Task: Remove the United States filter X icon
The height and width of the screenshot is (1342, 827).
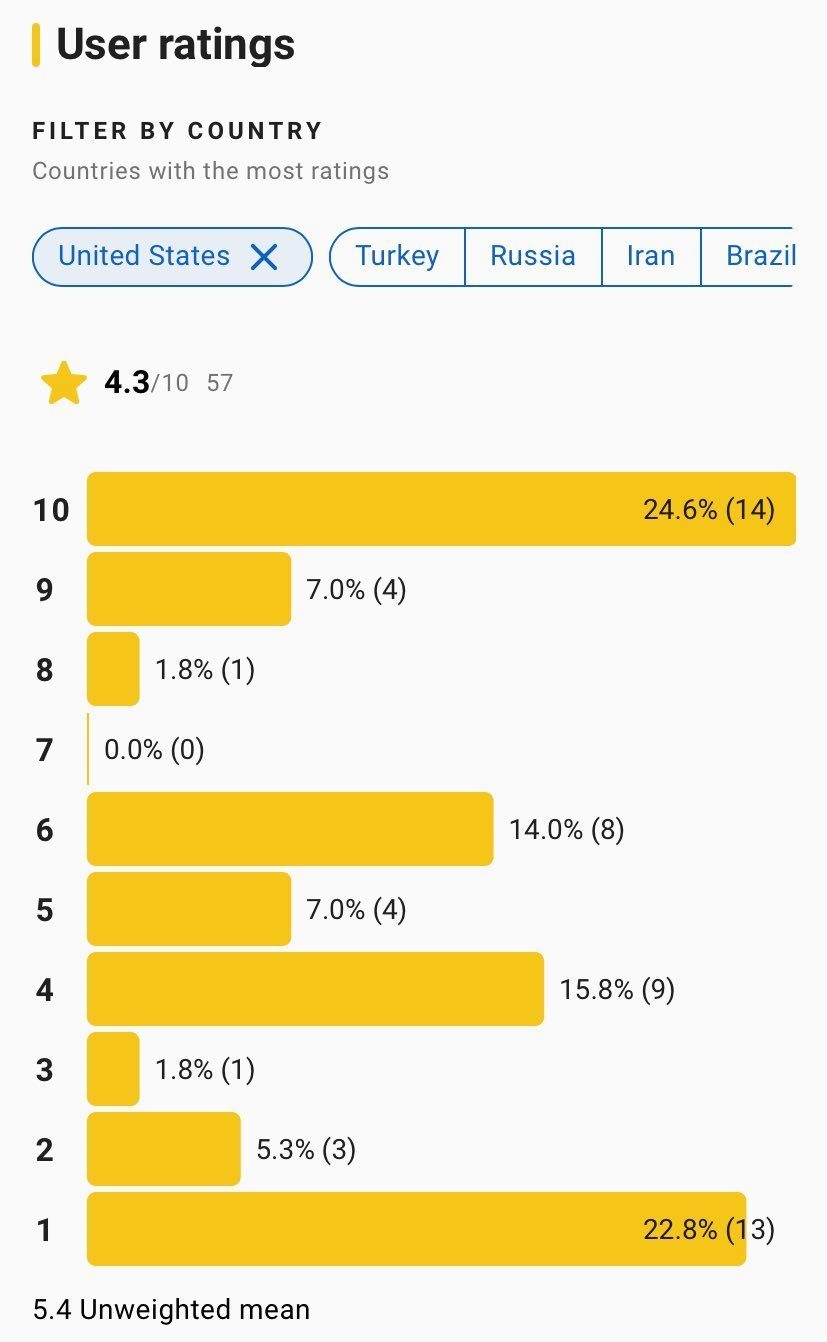Action: click(x=264, y=257)
